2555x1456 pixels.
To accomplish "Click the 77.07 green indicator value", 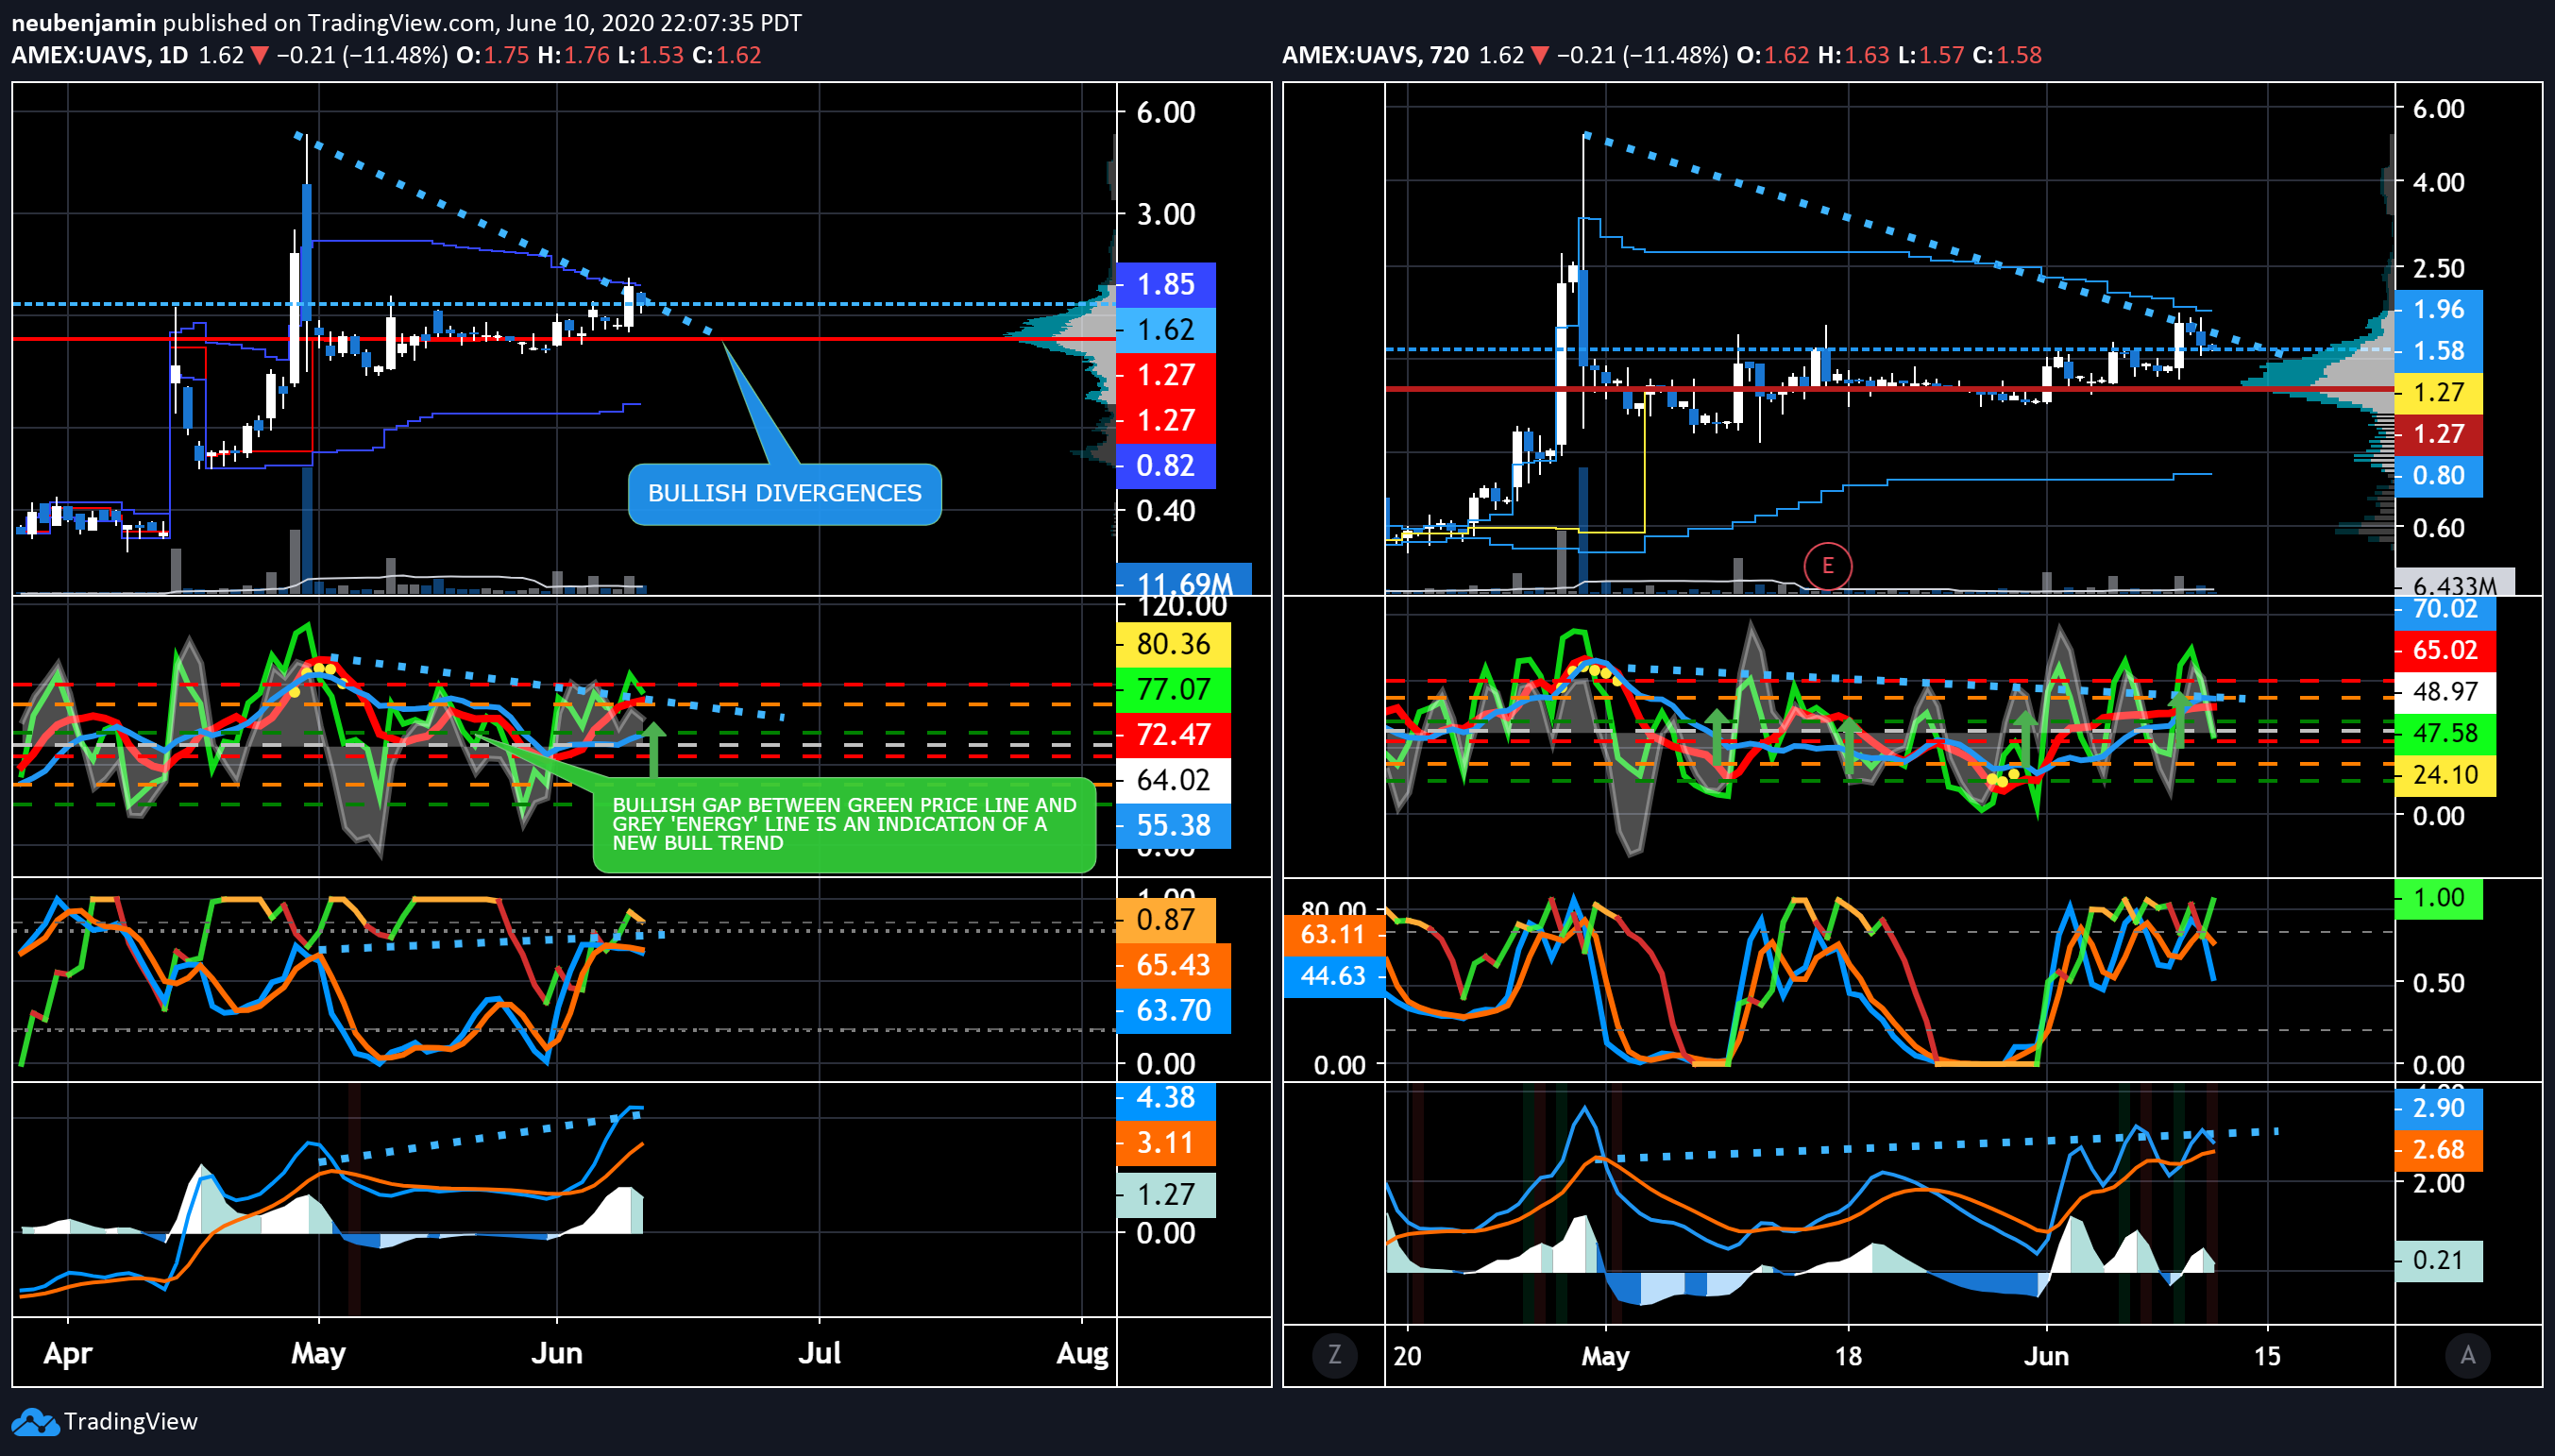I will (1173, 689).
